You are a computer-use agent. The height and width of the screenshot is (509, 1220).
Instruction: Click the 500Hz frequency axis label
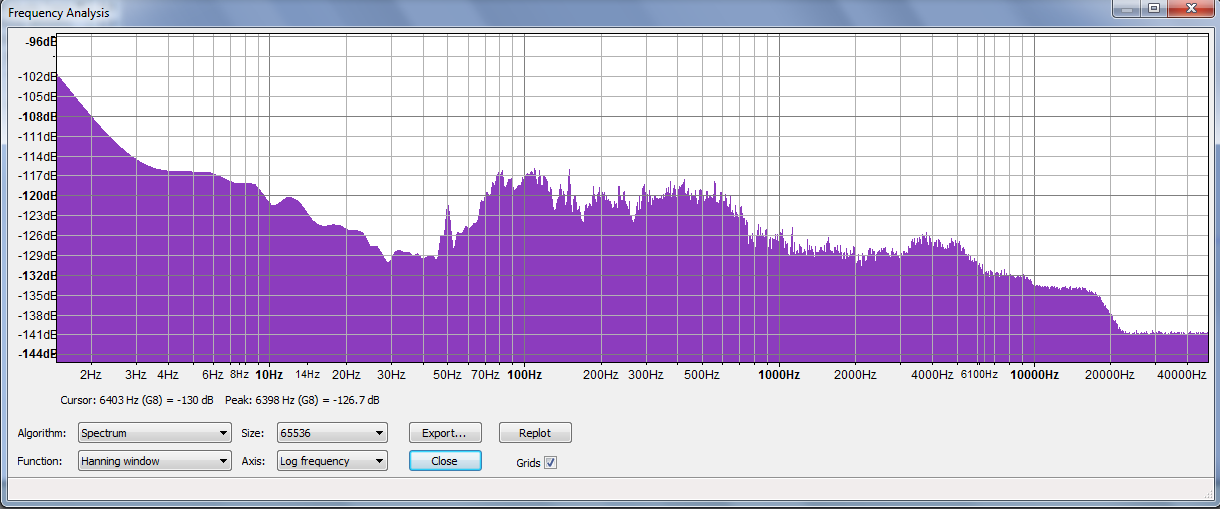coord(702,375)
